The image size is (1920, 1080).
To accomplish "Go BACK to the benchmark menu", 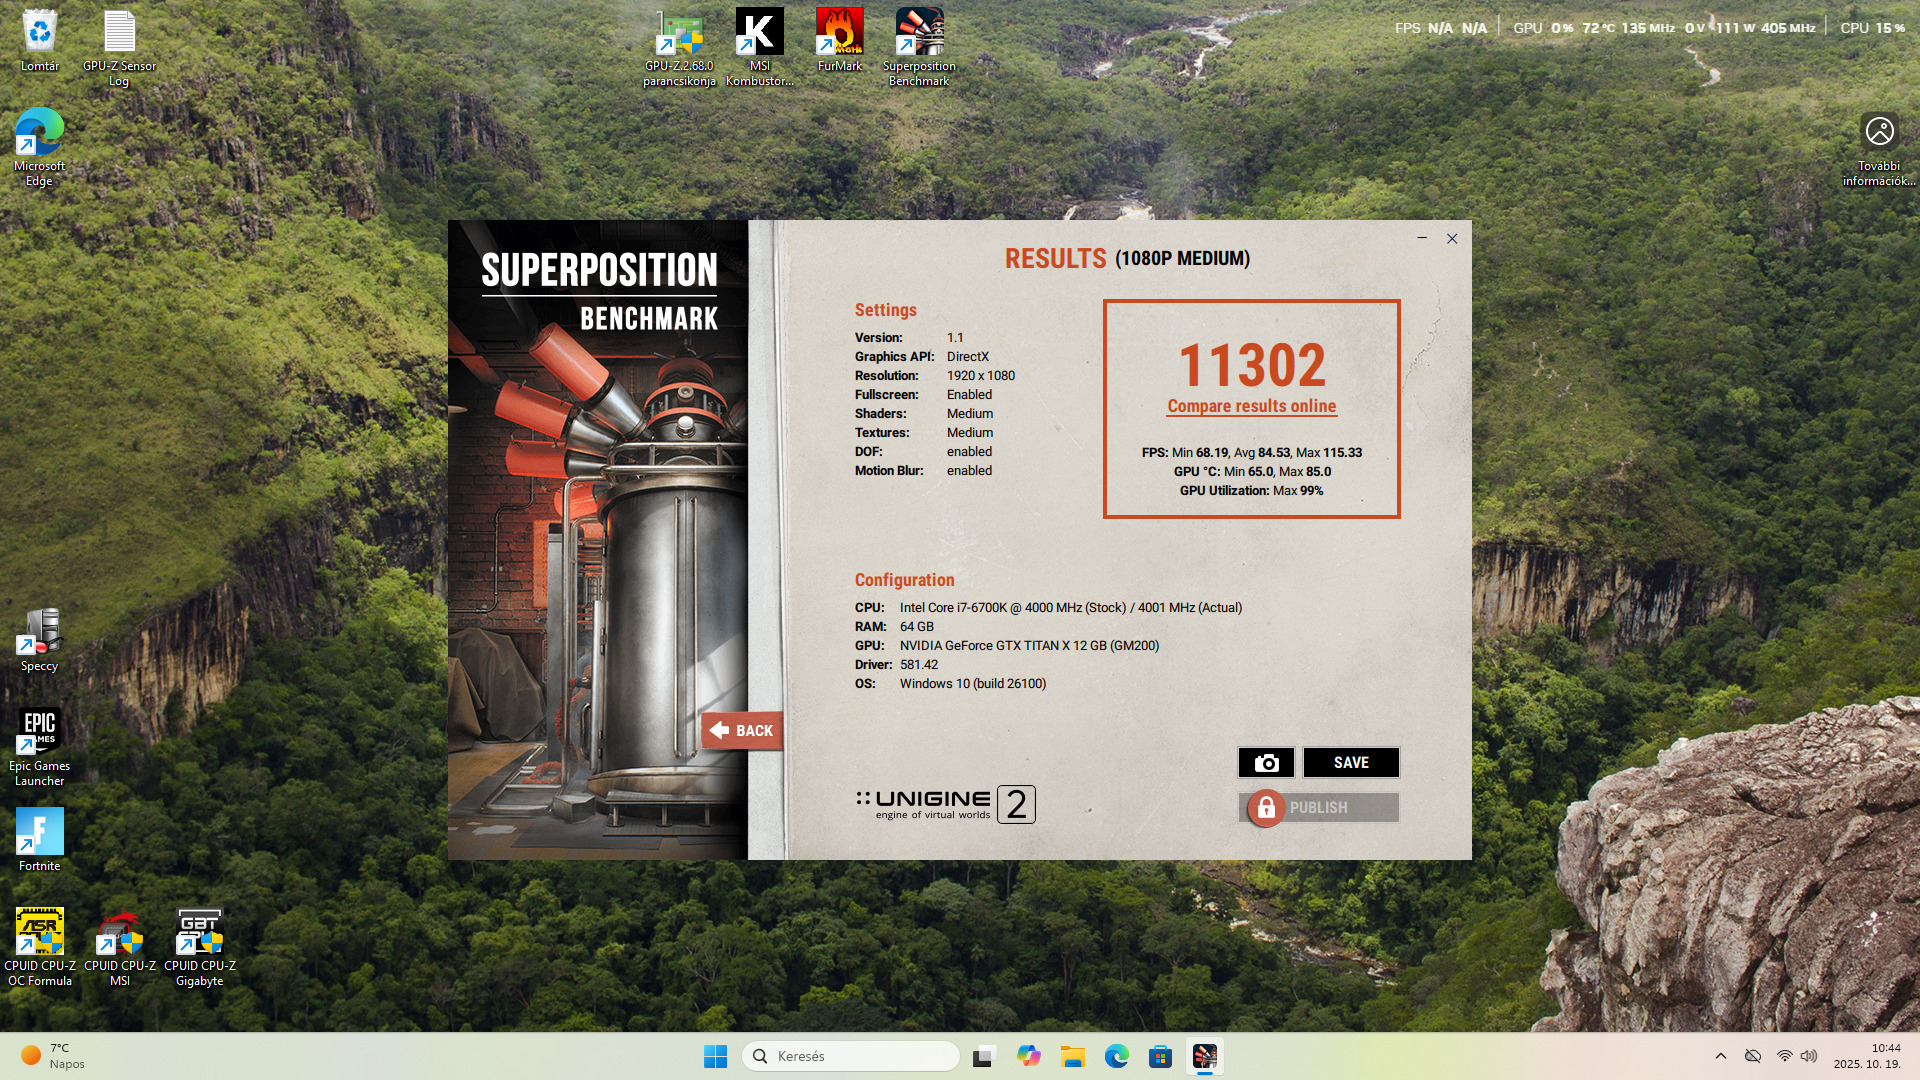I will click(x=741, y=731).
